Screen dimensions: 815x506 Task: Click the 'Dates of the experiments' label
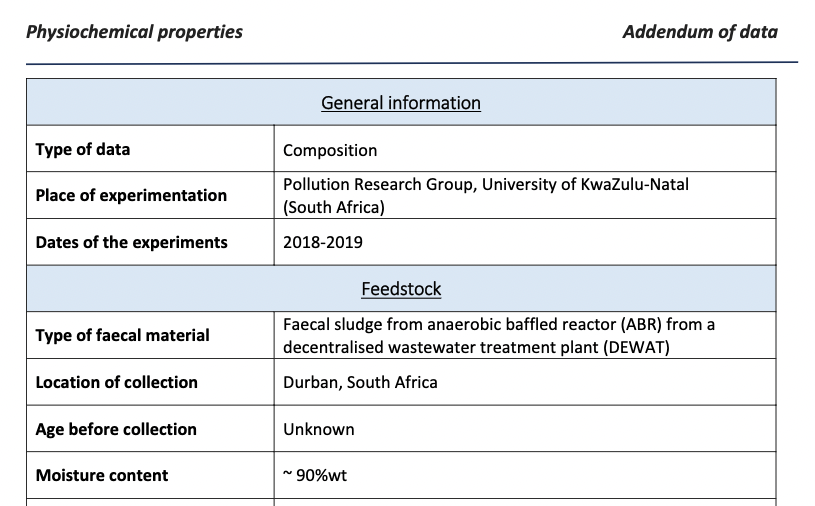(132, 242)
